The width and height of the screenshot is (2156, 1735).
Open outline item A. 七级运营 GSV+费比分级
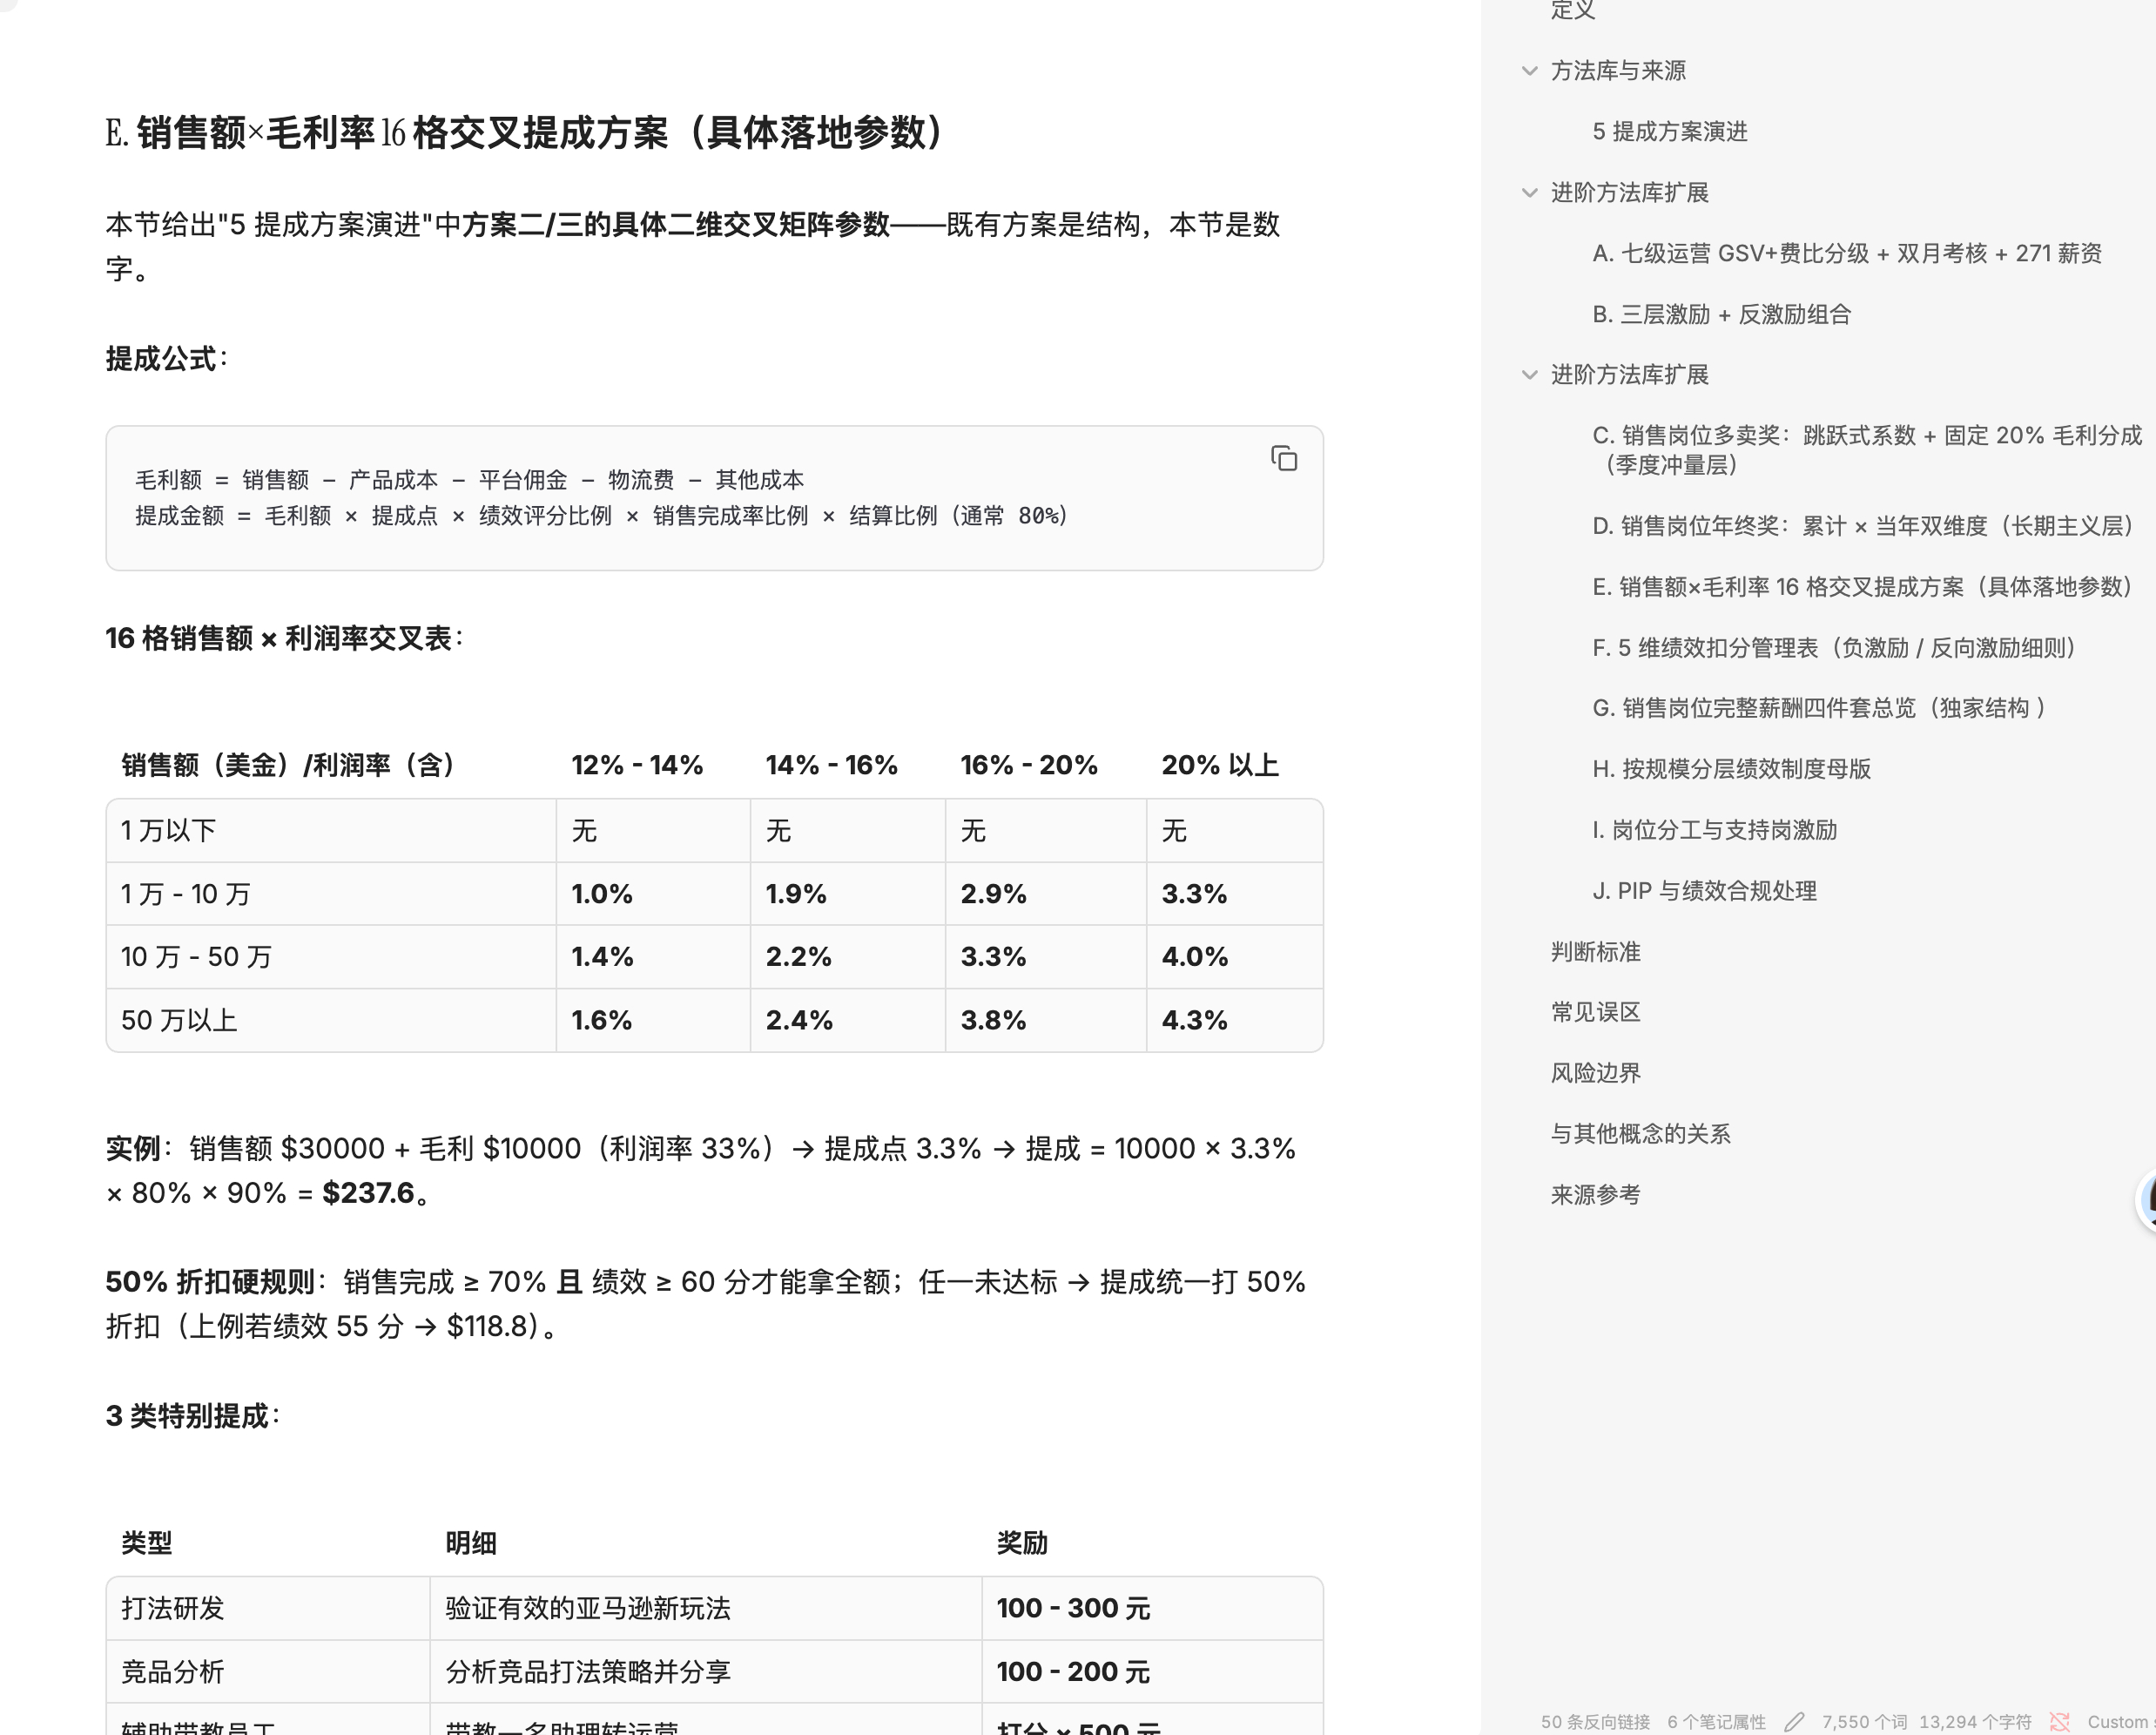pos(1846,253)
